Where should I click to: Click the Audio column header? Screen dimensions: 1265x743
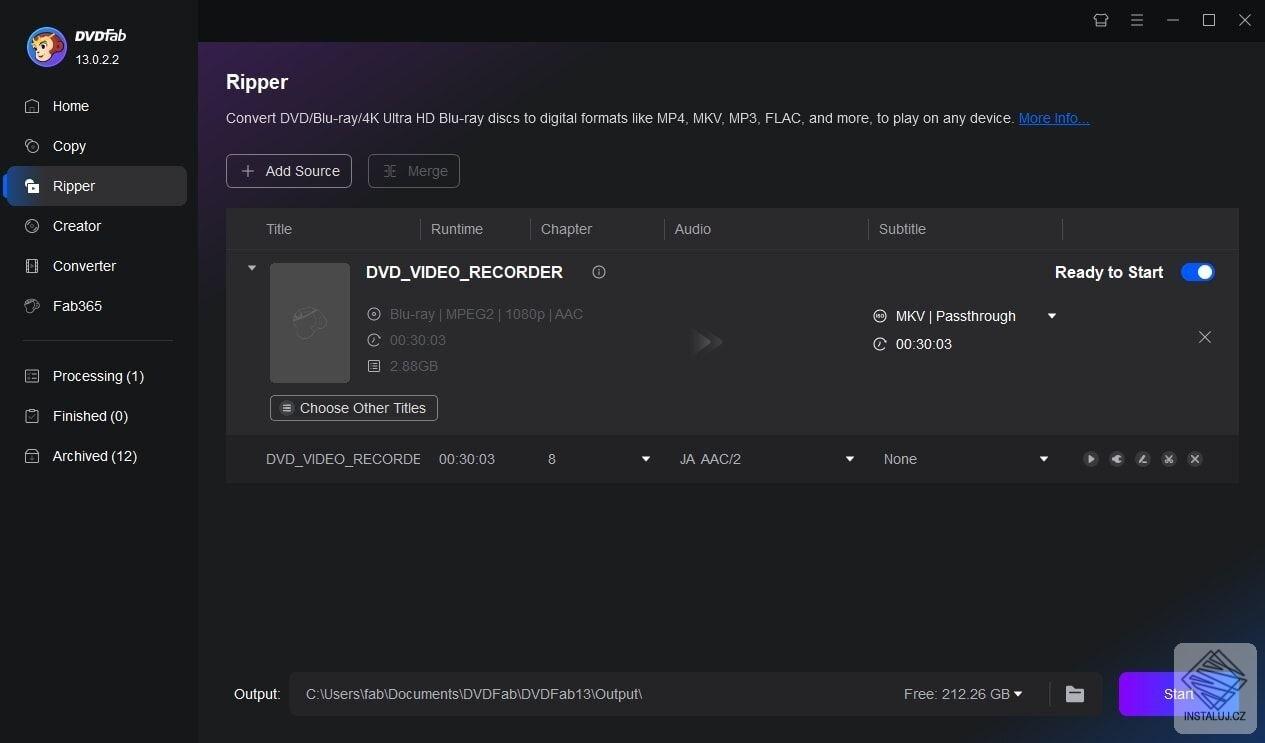(693, 229)
